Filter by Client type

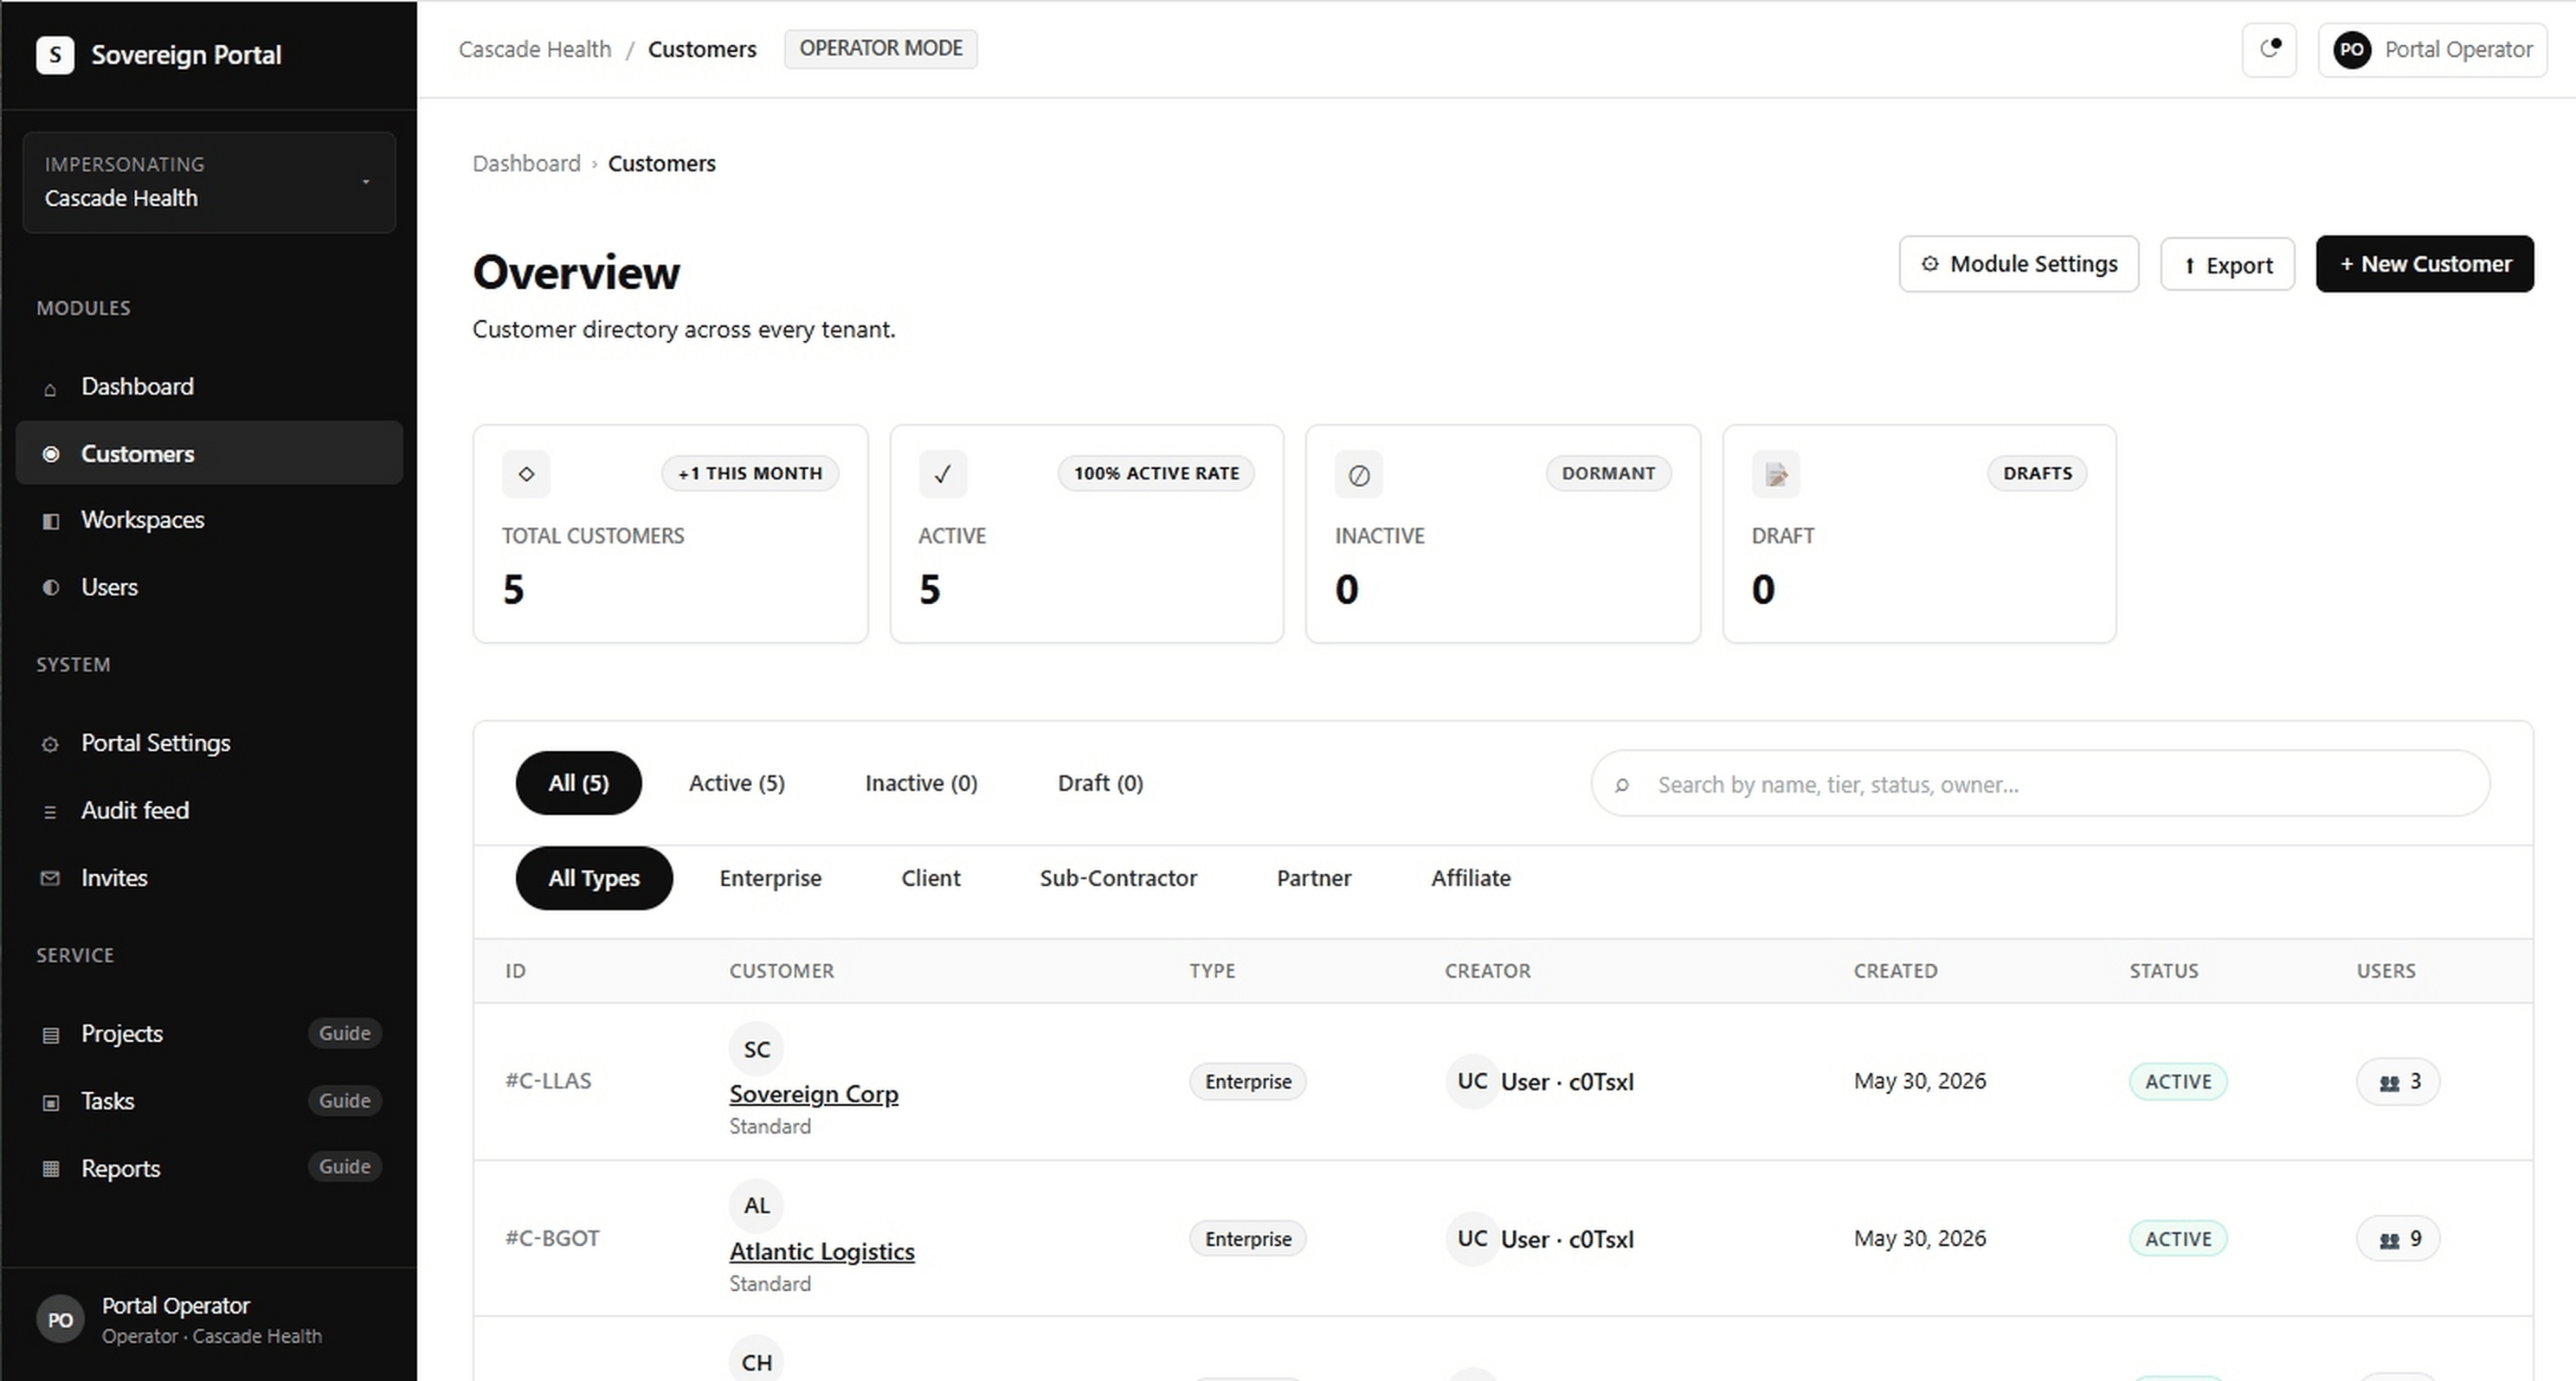(930, 878)
